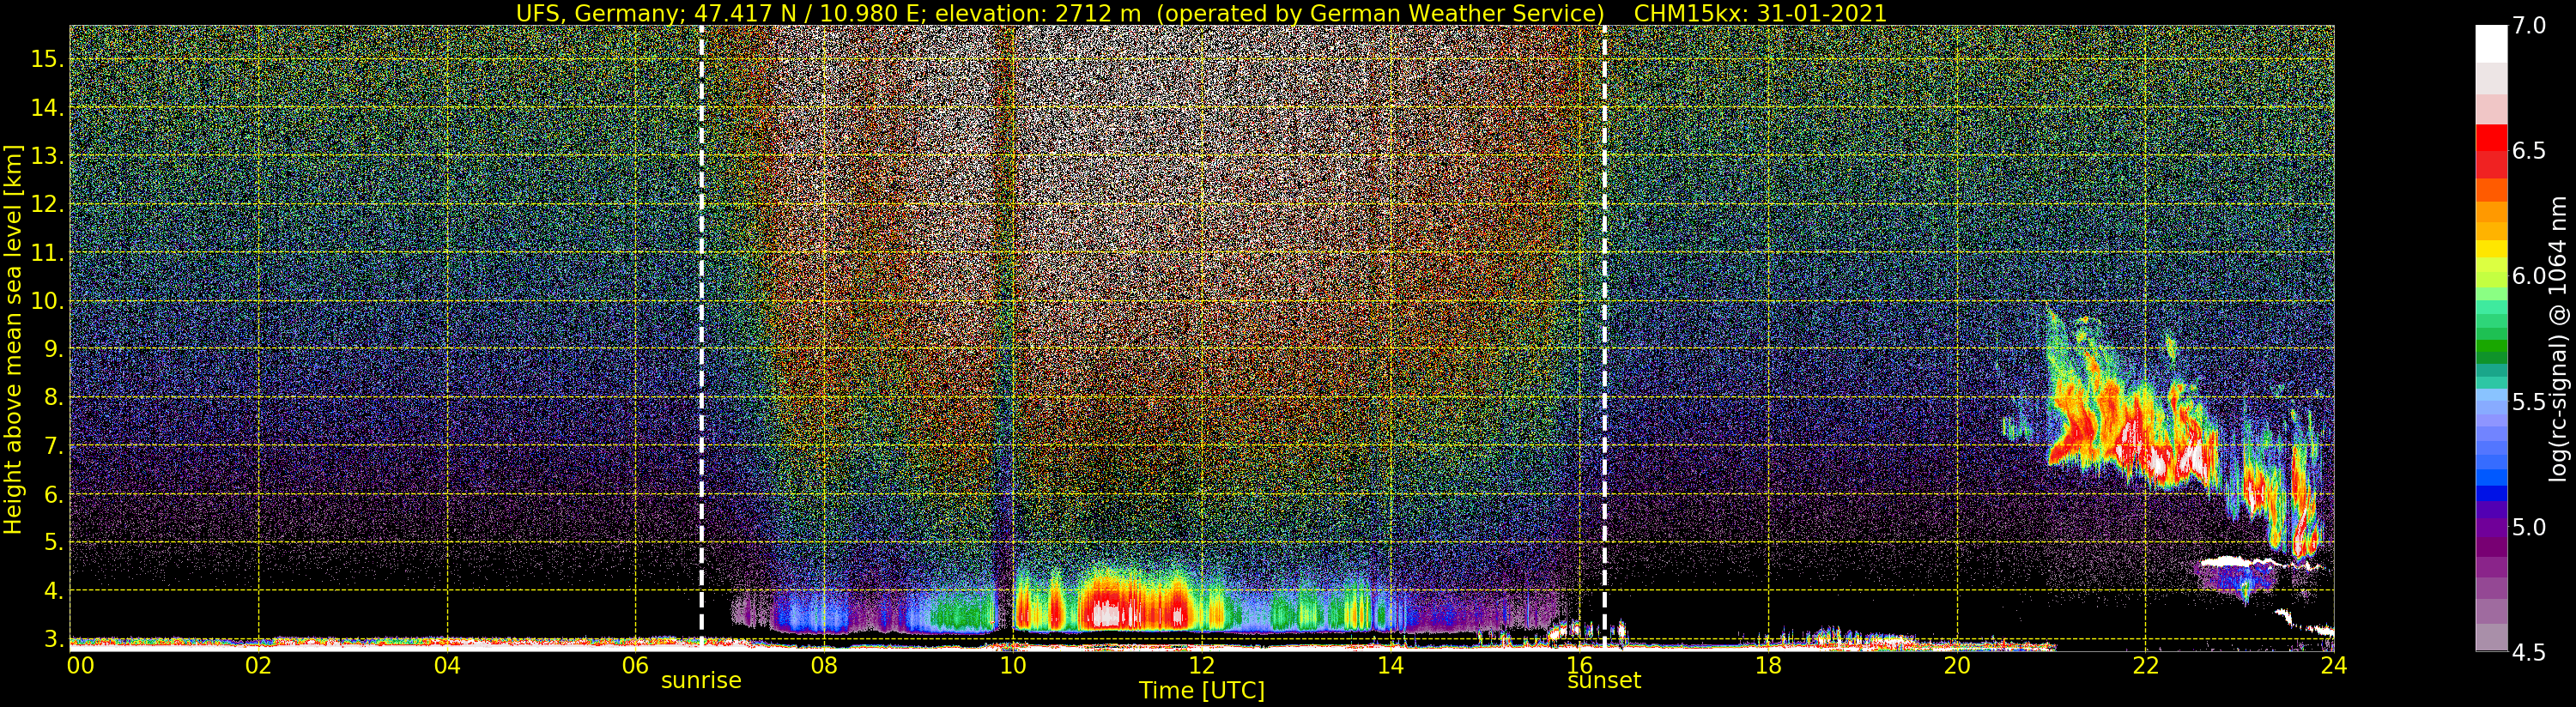Select the time-axis tick "24"

[x=2333, y=665]
